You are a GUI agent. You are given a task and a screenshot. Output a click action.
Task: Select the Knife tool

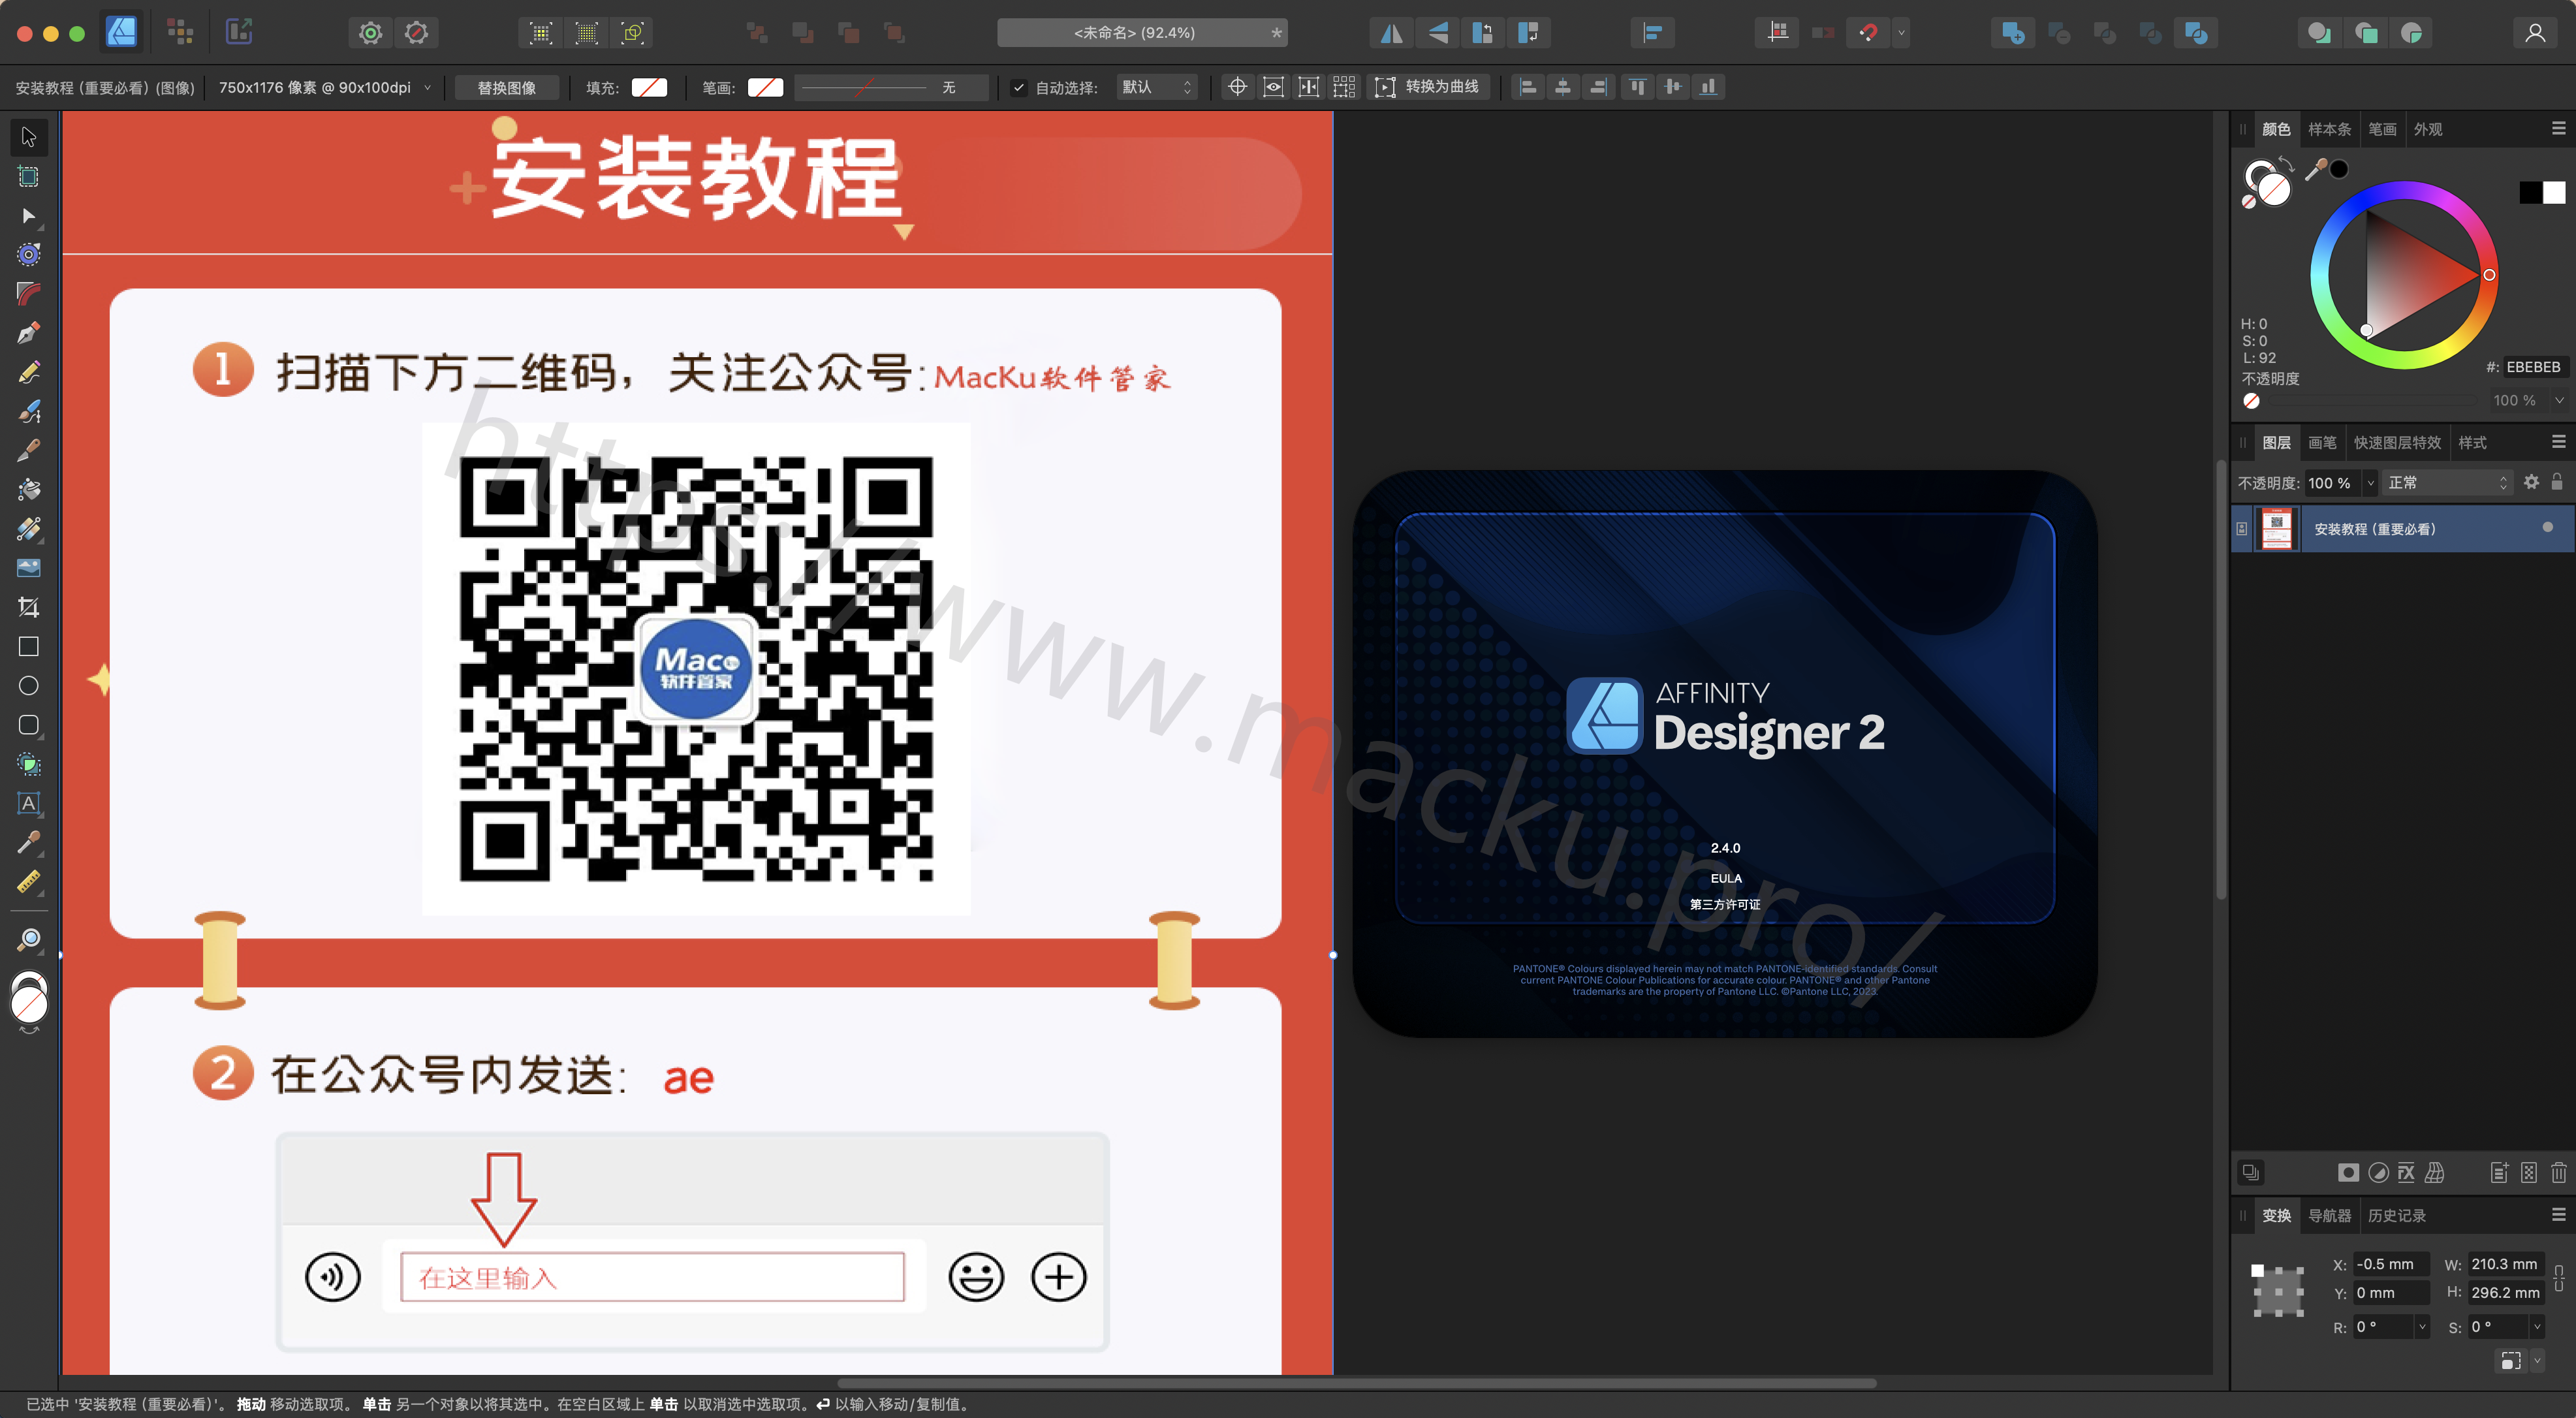click(x=29, y=450)
